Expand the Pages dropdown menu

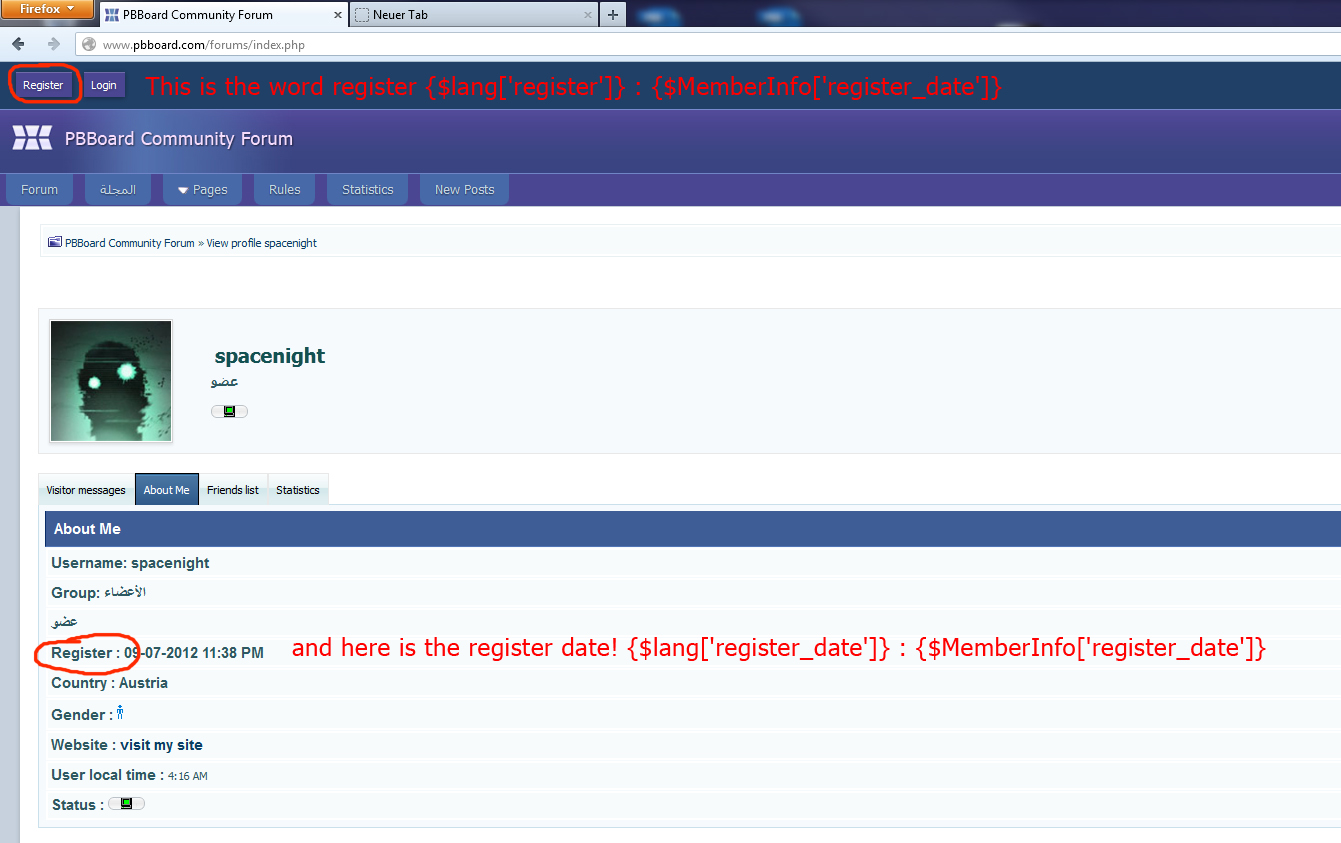pyautogui.click(x=202, y=189)
